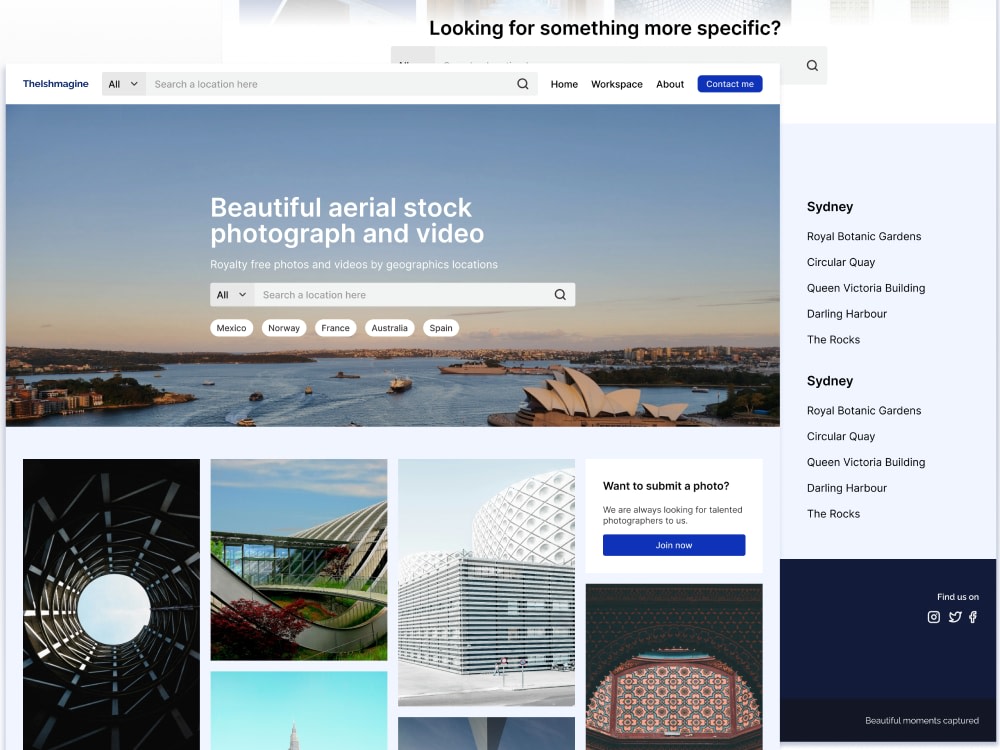The image size is (1000, 750).
Task: Select the Mexico location tag
Action: (232, 328)
